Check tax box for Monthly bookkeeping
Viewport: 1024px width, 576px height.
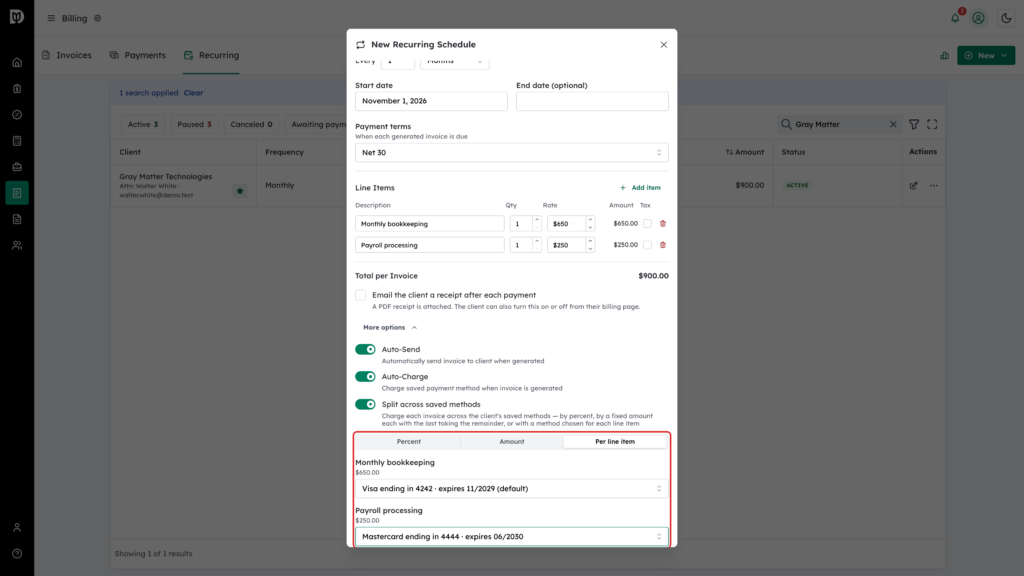(647, 223)
